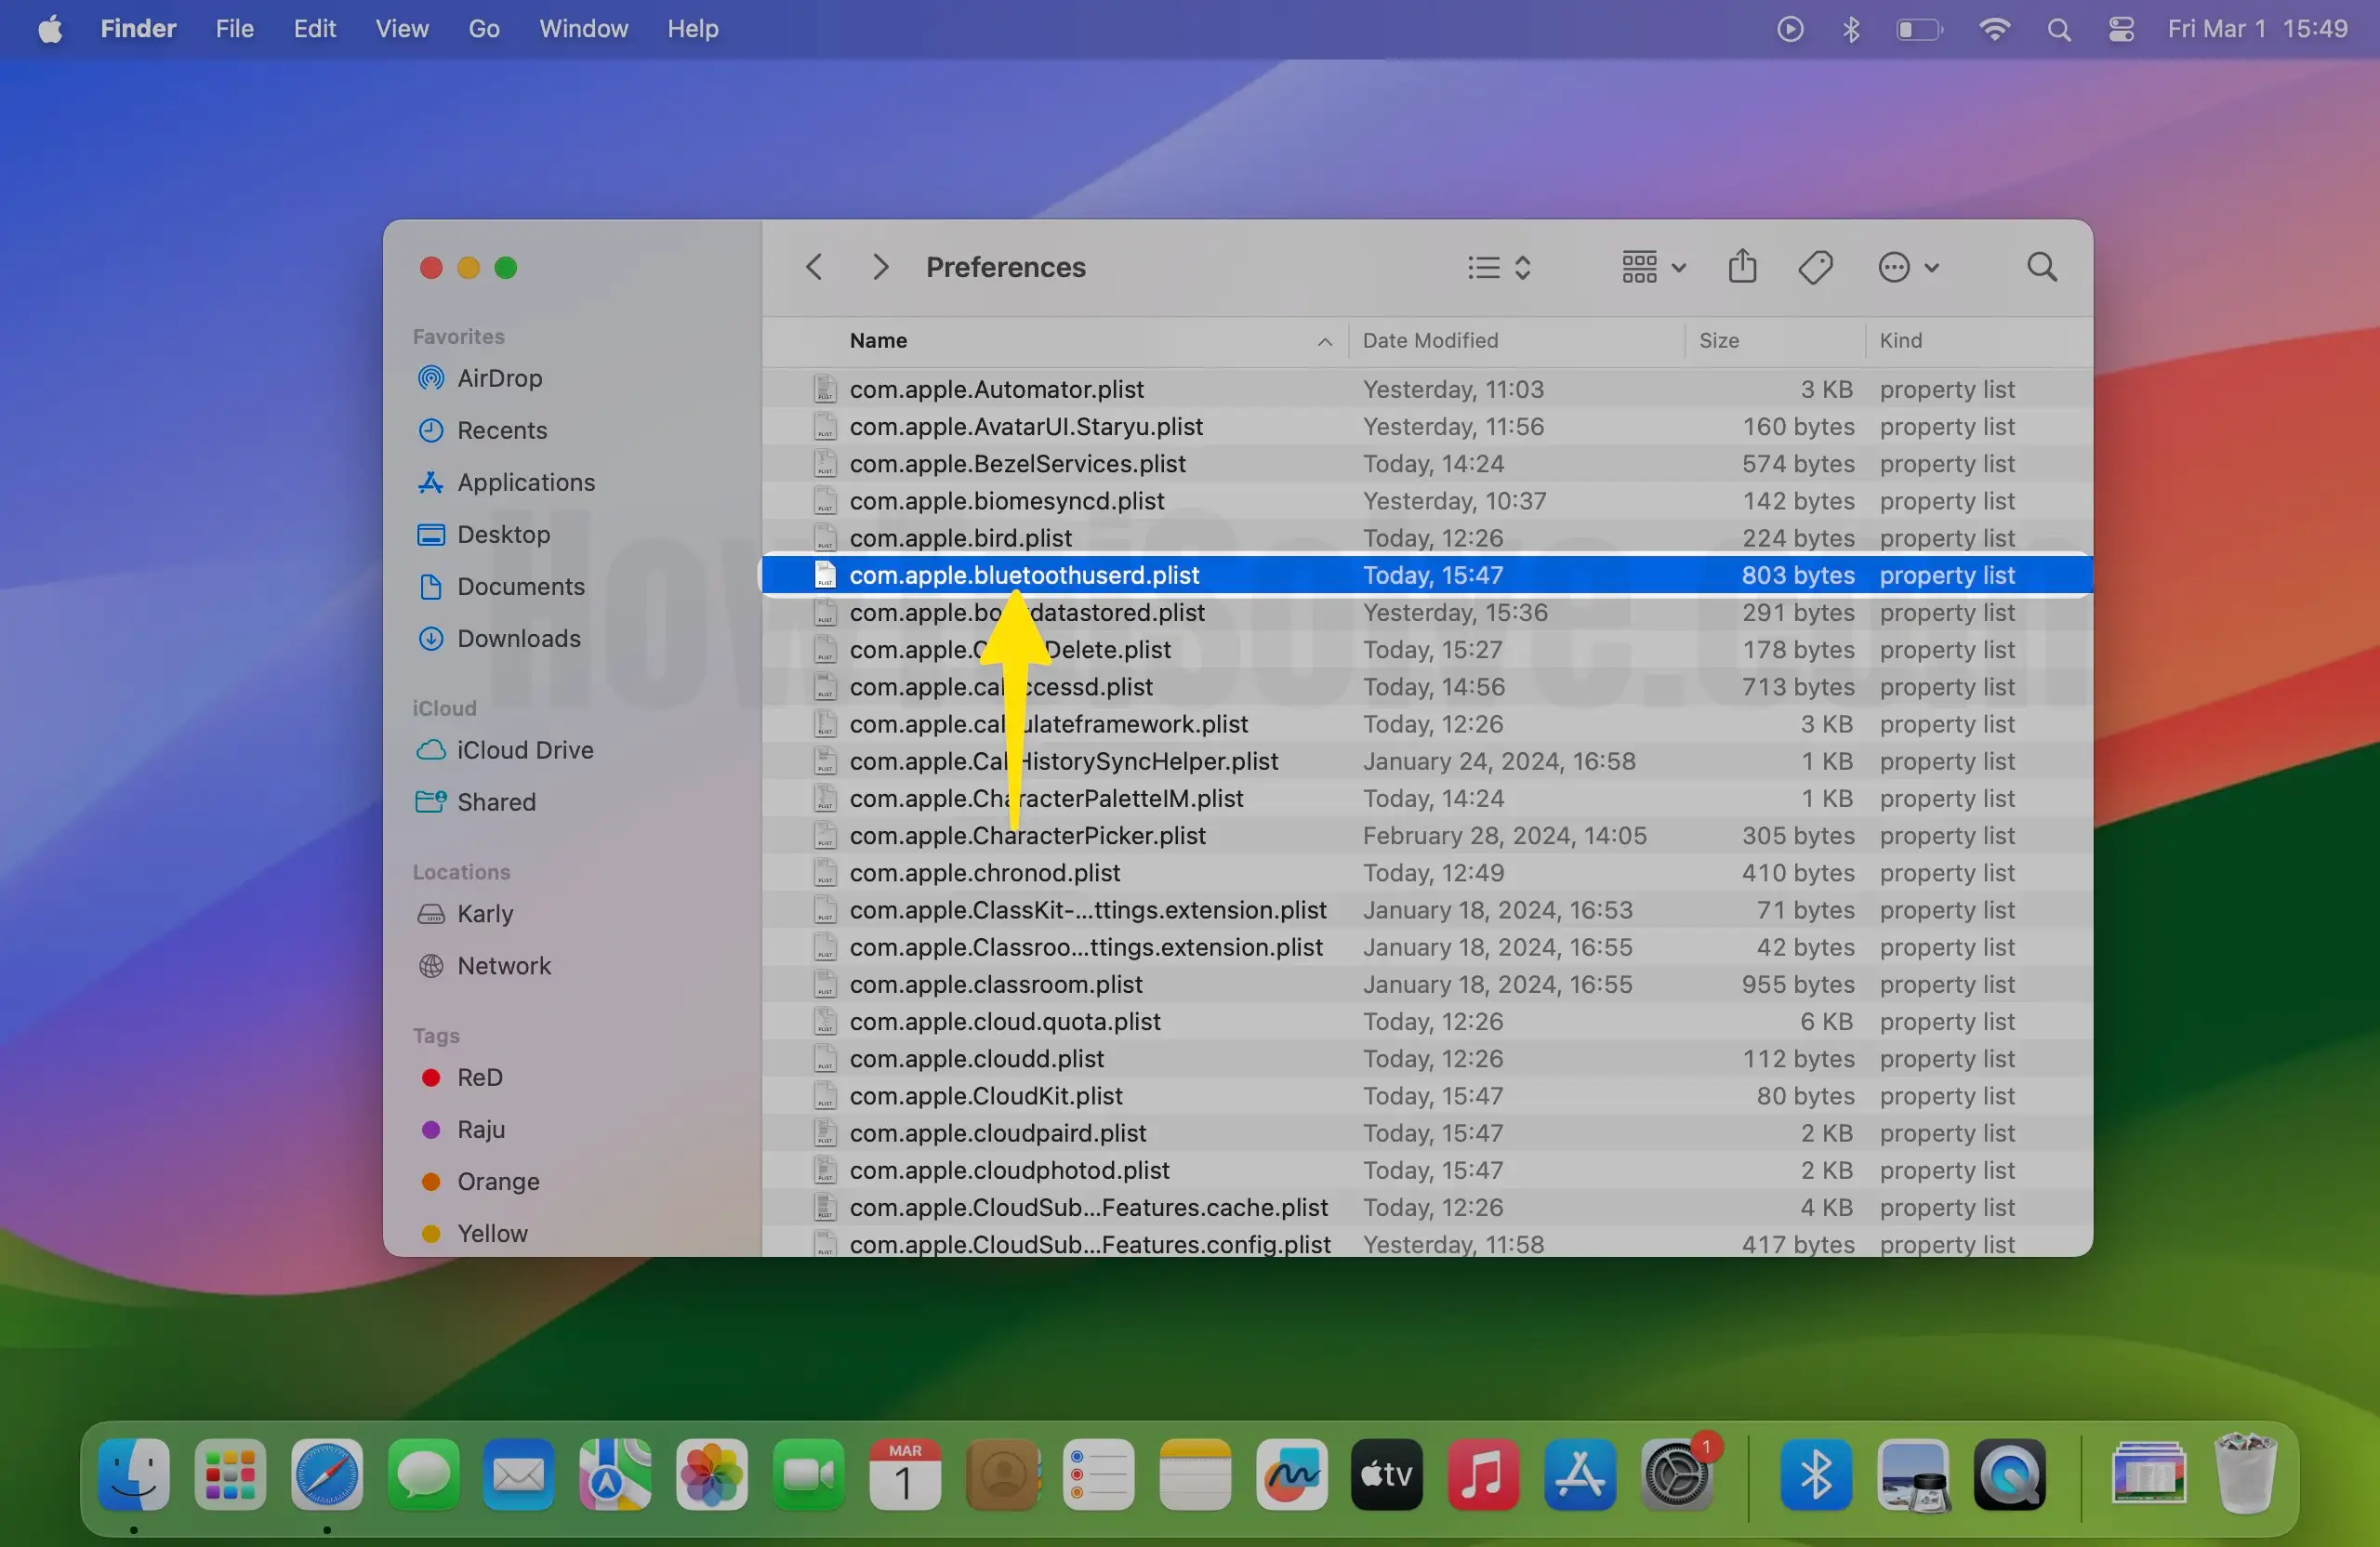Select com.apple.CloudKit.plist file row

(x=985, y=1096)
